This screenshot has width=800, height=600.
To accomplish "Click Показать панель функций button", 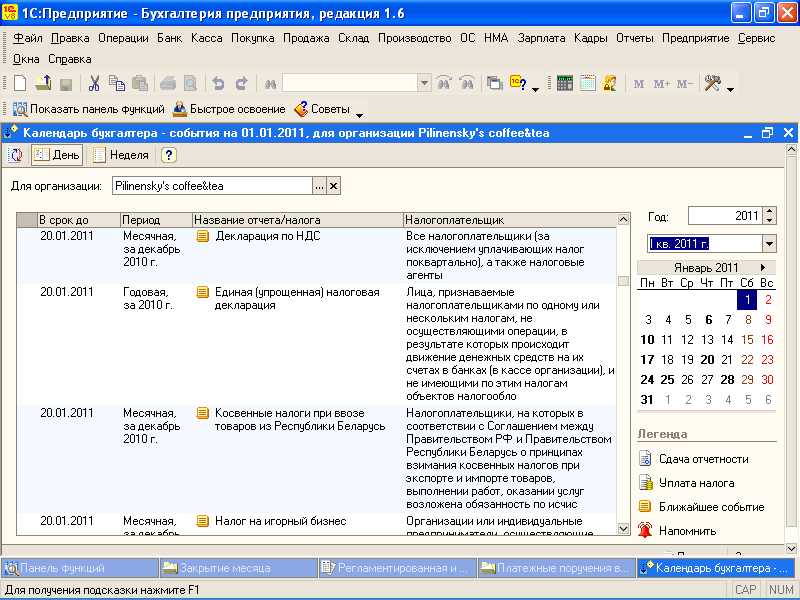I will pos(88,109).
